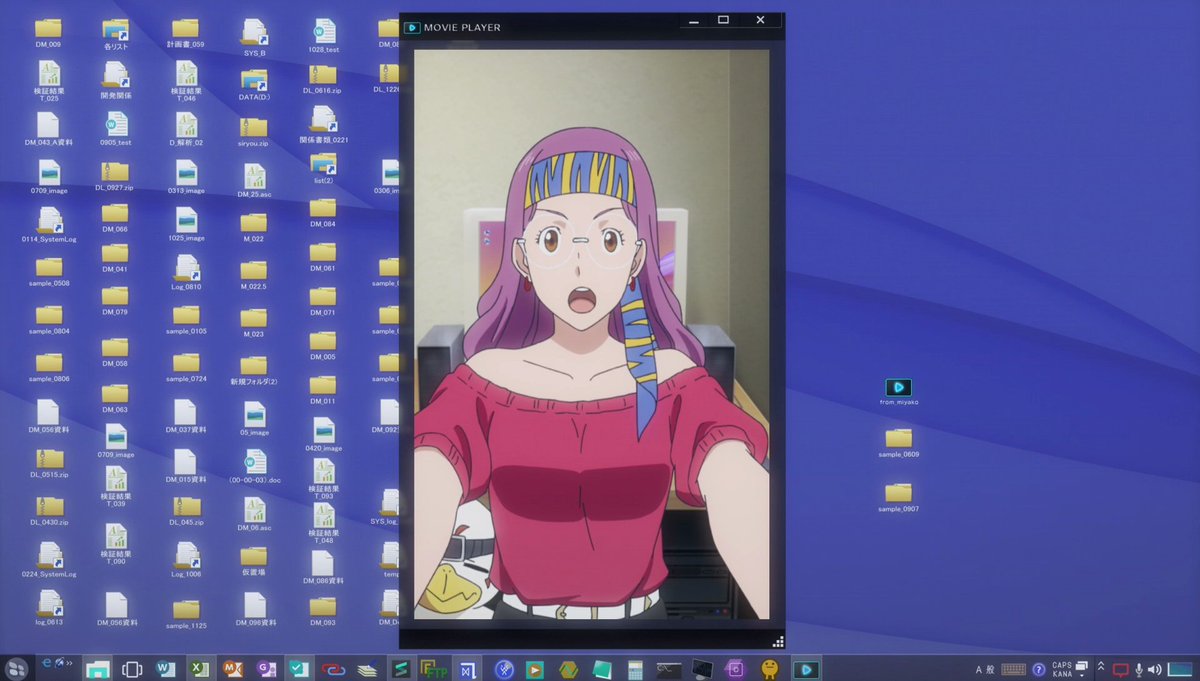Close the Movie Player window

click(760, 20)
